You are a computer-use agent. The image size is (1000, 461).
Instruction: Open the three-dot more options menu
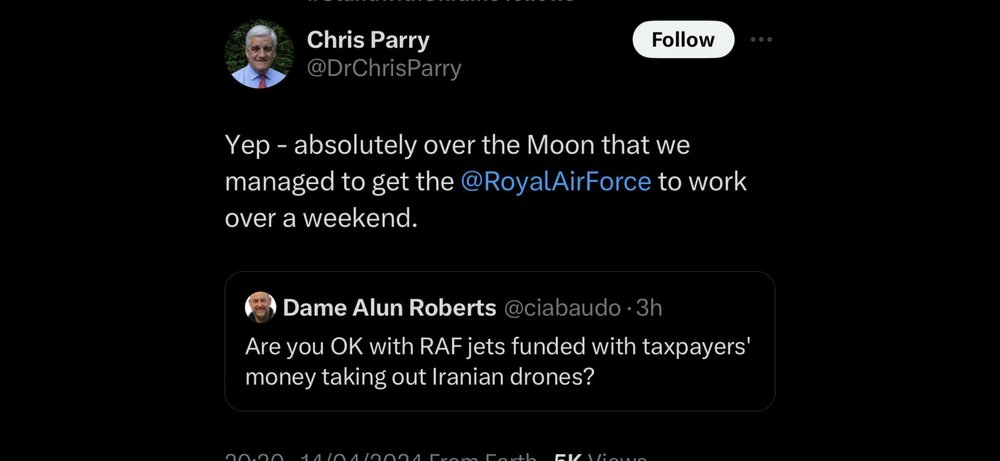coord(761,40)
